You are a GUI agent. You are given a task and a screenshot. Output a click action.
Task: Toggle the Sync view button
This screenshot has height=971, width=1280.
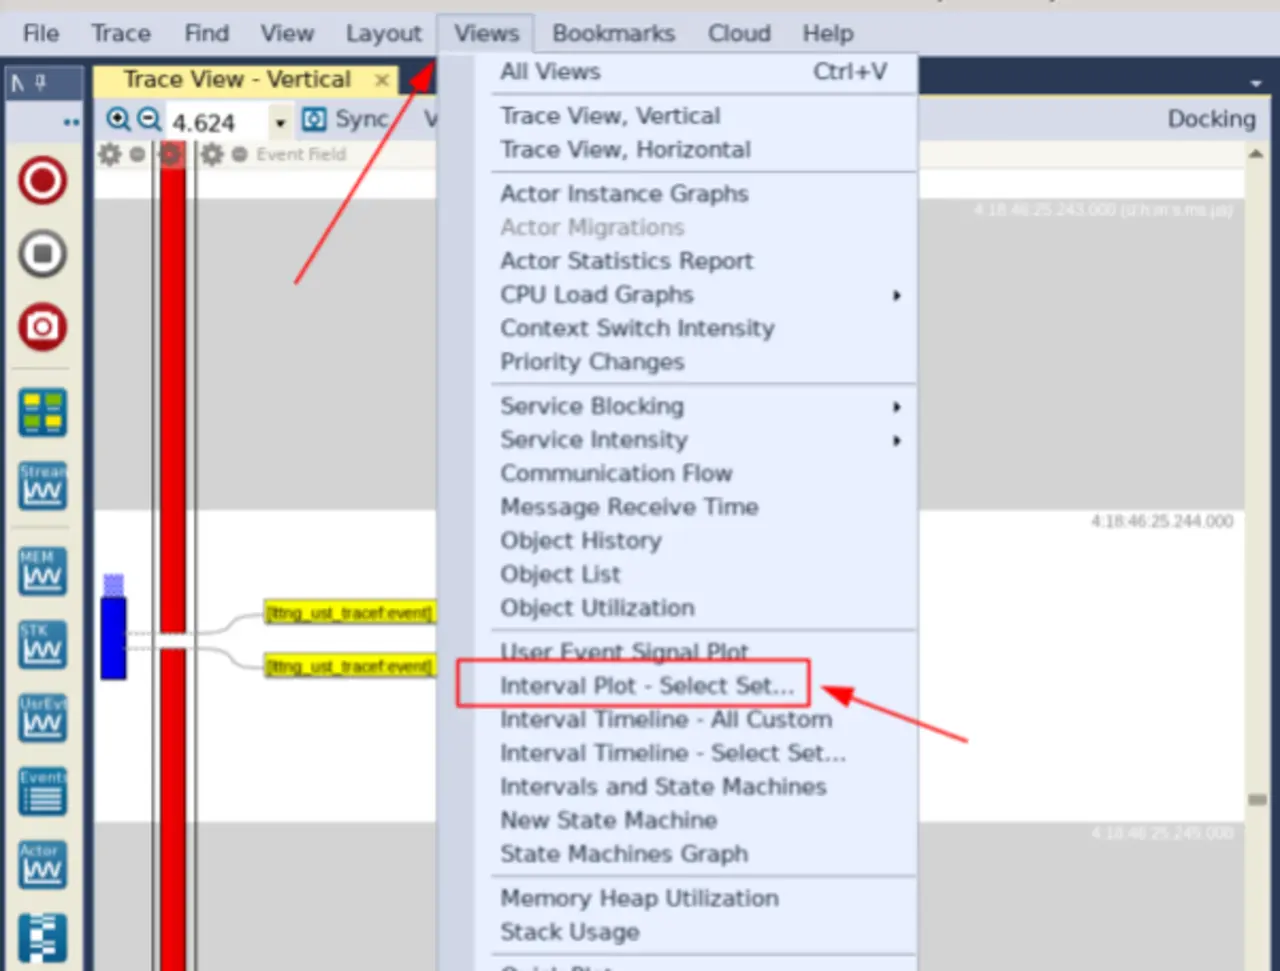346,120
